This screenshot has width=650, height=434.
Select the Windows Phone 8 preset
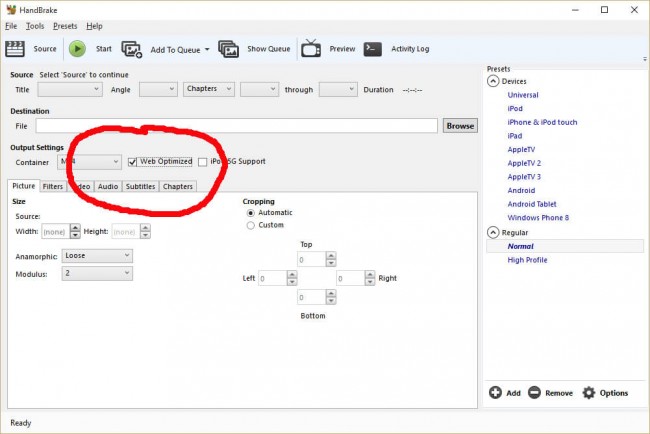click(x=538, y=218)
